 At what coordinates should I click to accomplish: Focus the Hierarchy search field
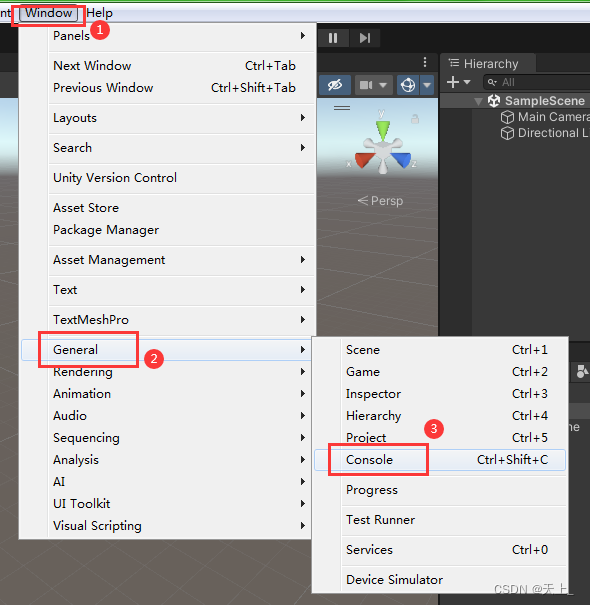click(537, 82)
